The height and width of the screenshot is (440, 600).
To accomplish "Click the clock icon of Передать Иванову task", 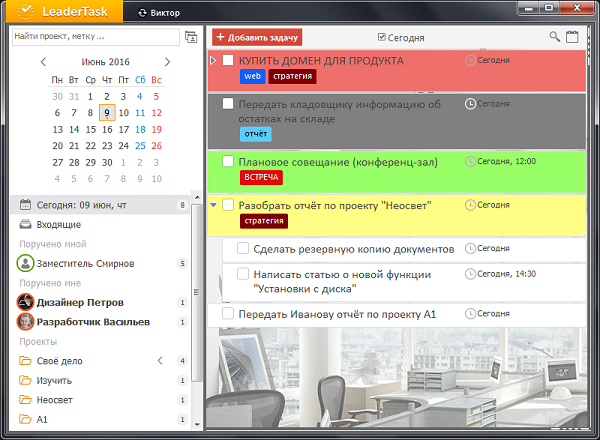I will point(470,314).
